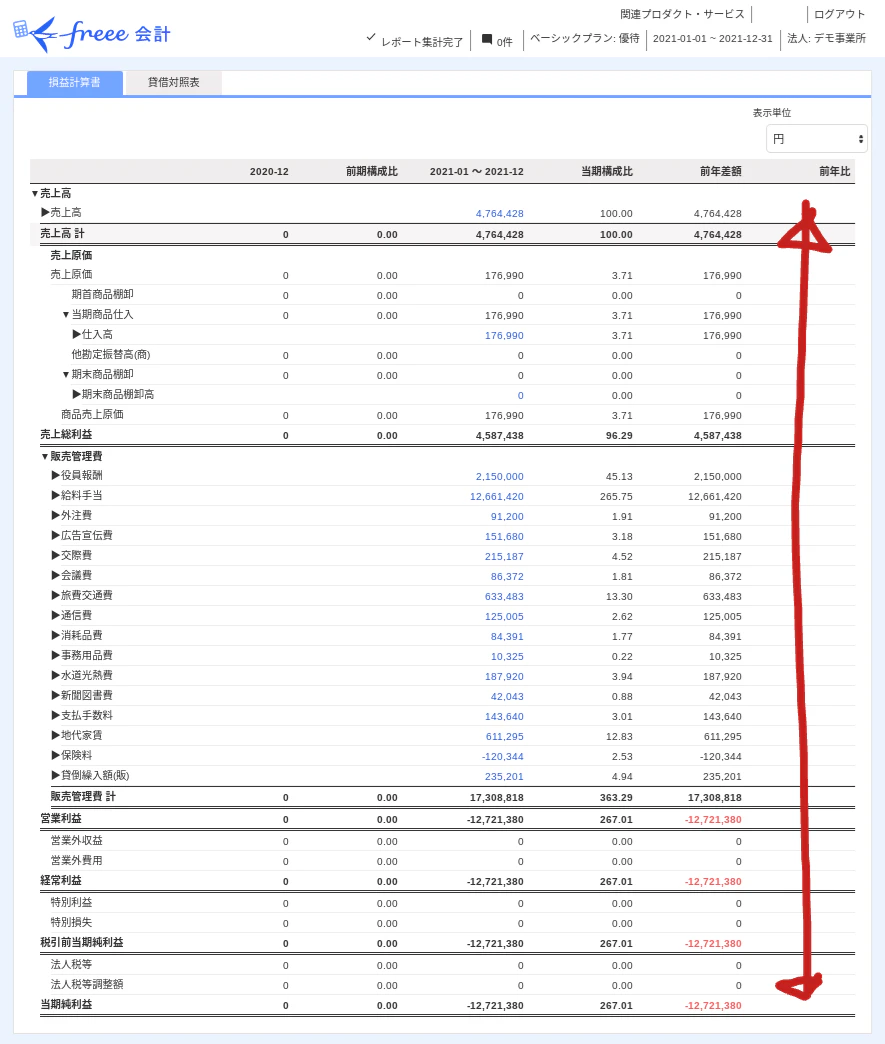Image resolution: width=885 pixels, height=1044 pixels.
Task: Collapse the 販売管理費 section
Action: [45, 457]
